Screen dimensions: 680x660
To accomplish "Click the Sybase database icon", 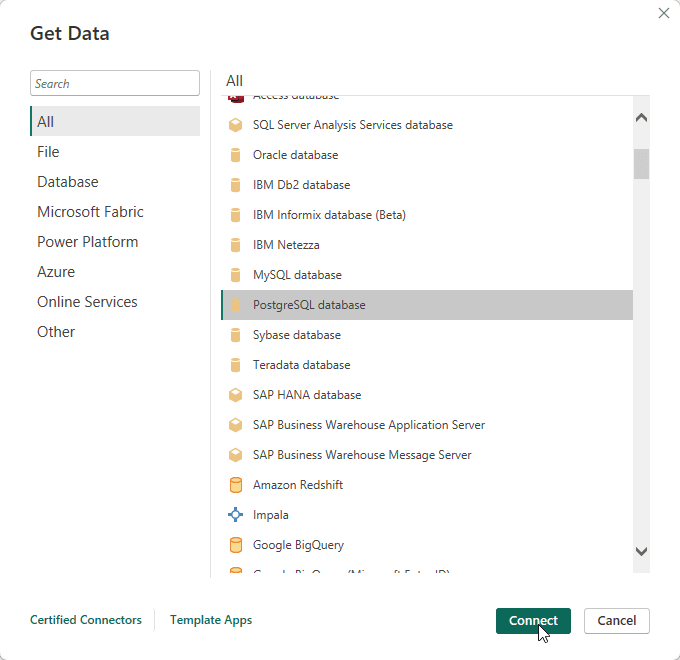I will click(x=235, y=335).
